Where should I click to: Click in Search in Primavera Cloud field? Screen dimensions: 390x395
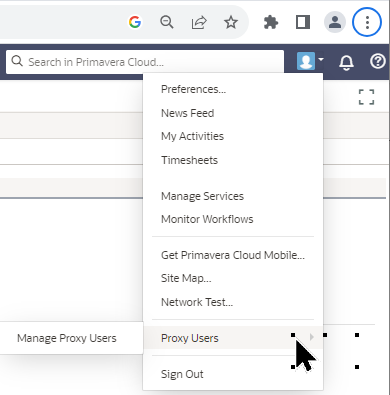[x=145, y=62]
